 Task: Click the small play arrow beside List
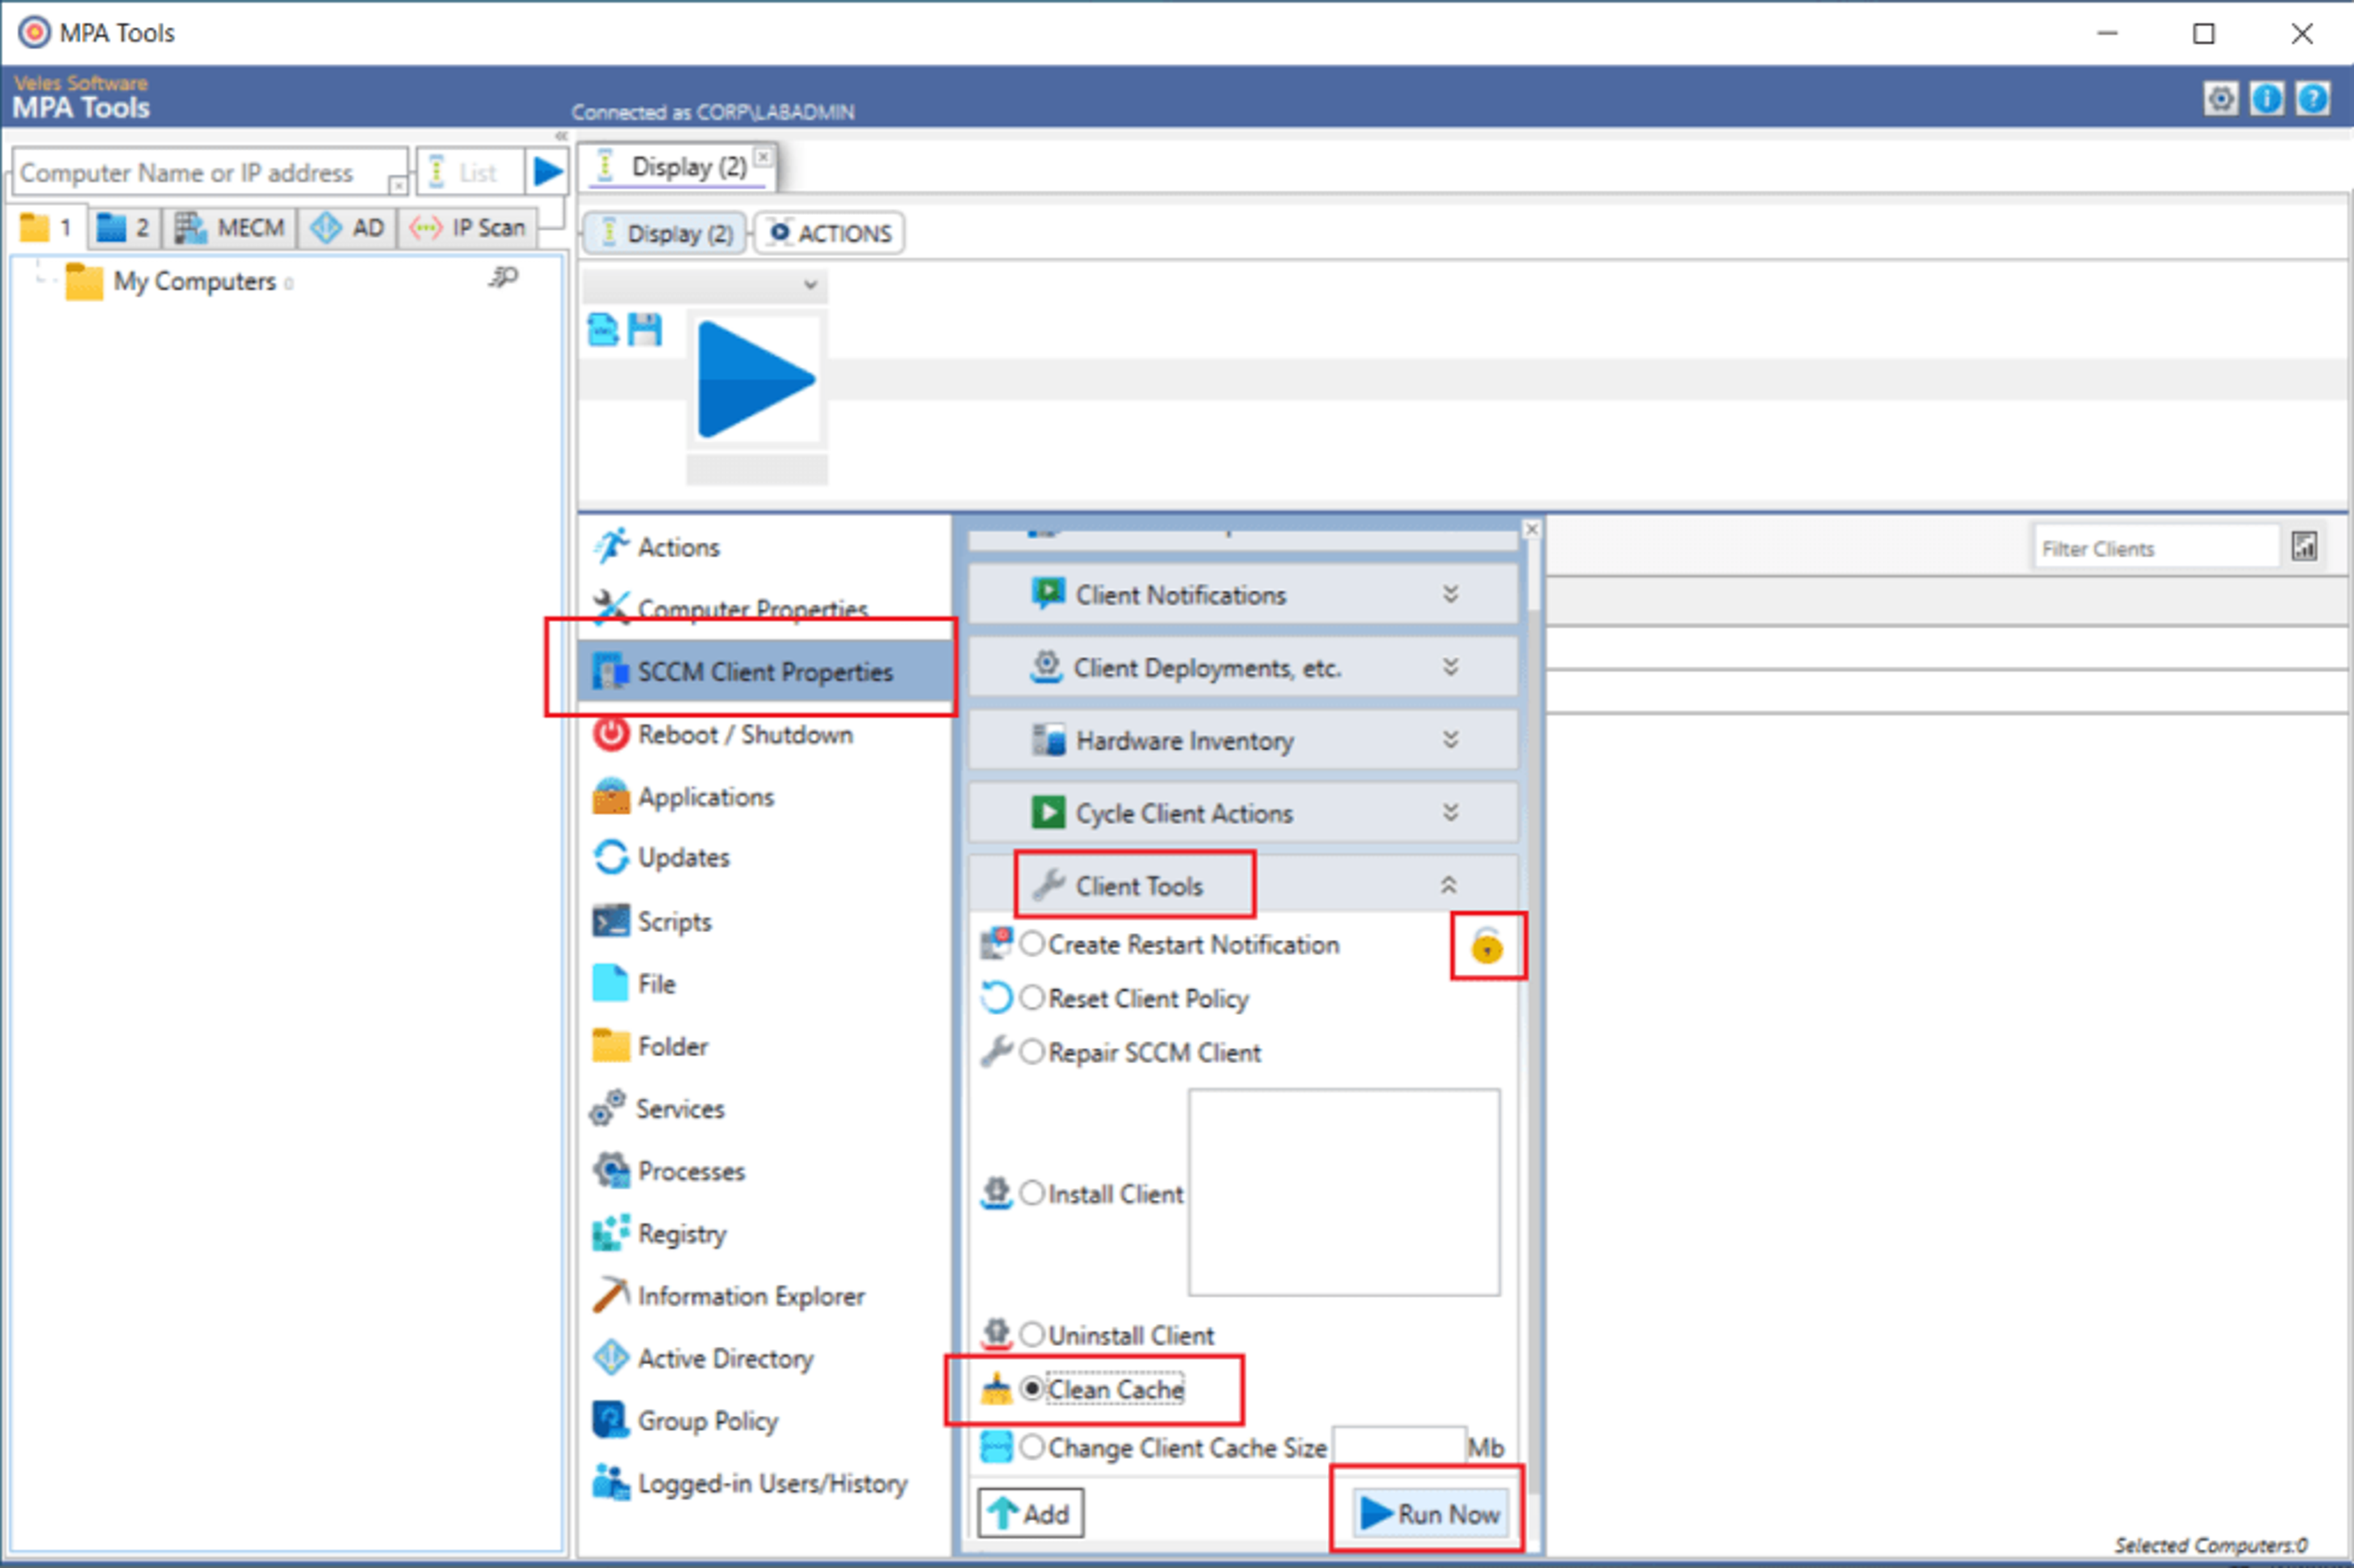pyautogui.click(x=547, y=172)
